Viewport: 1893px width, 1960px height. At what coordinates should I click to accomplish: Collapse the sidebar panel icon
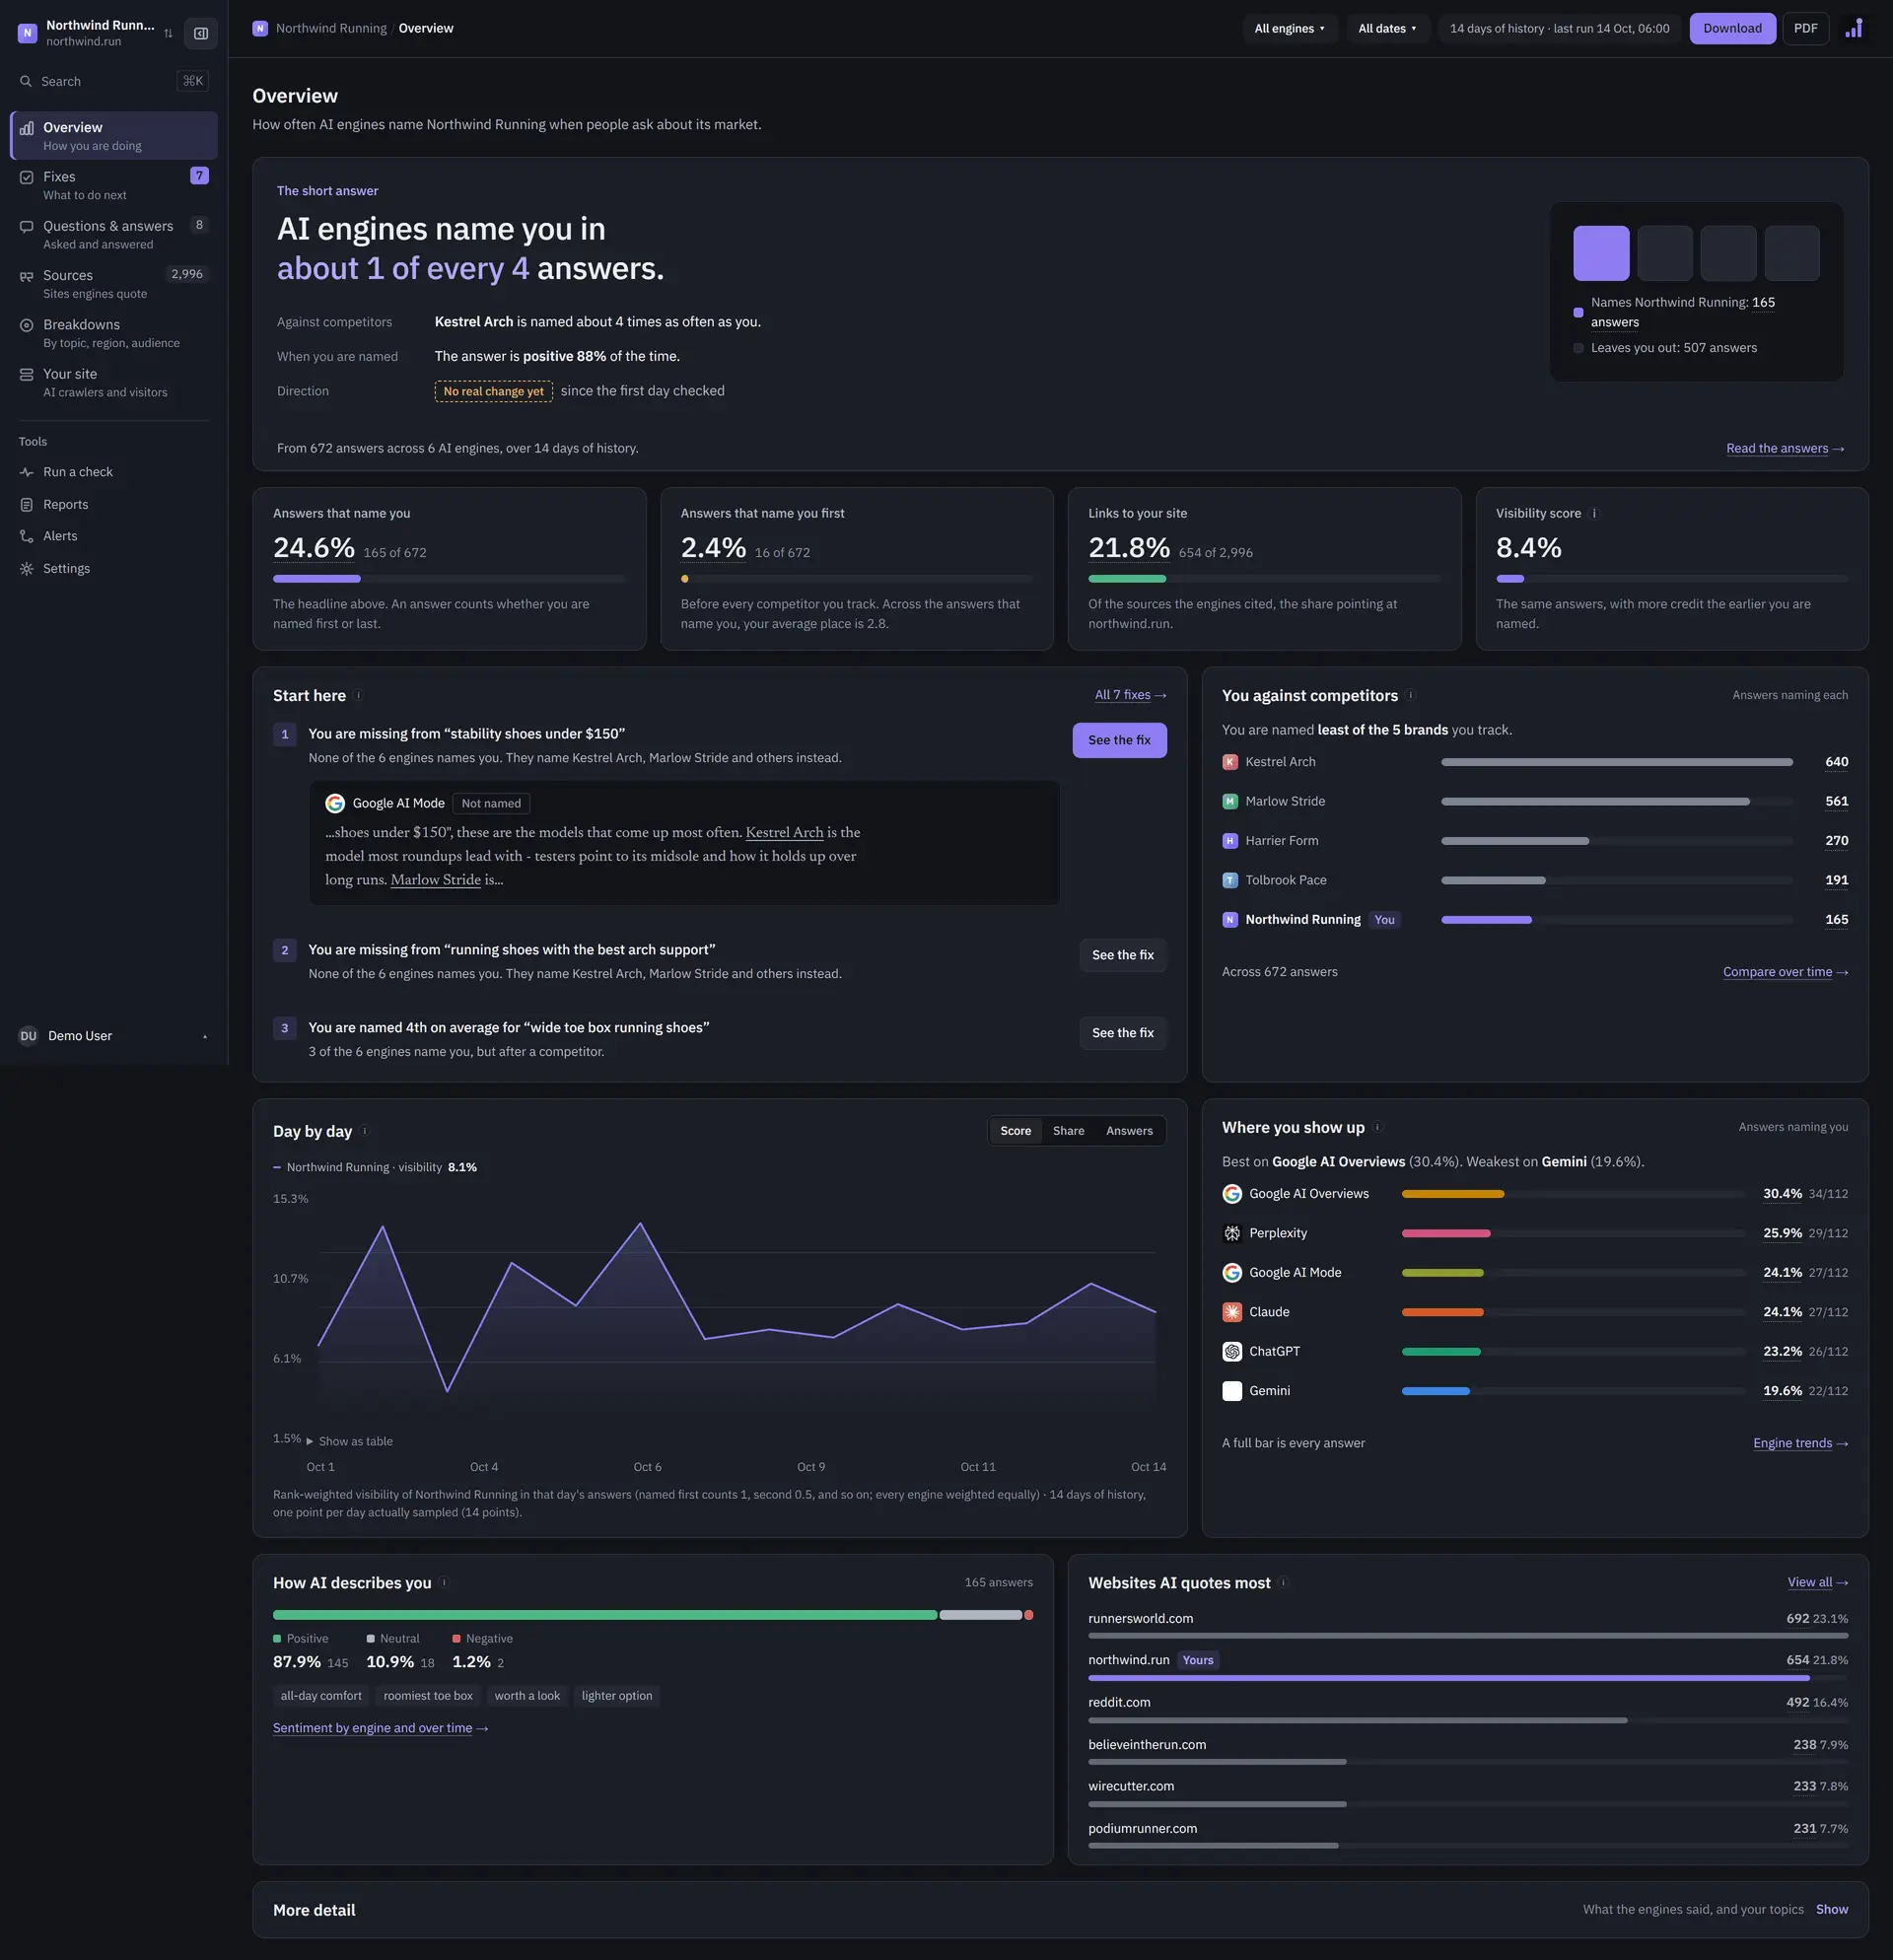click(201, 33)
